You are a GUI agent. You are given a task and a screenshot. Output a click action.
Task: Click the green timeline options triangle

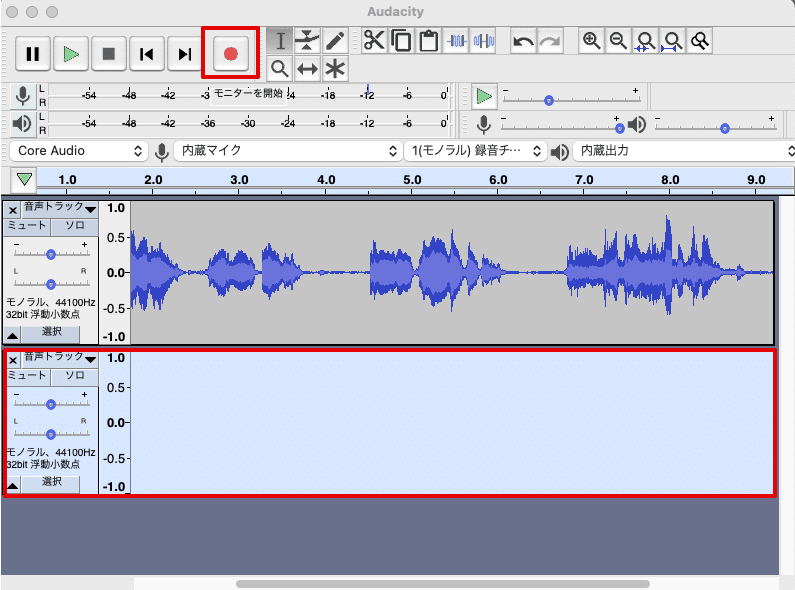click(24, 179)
